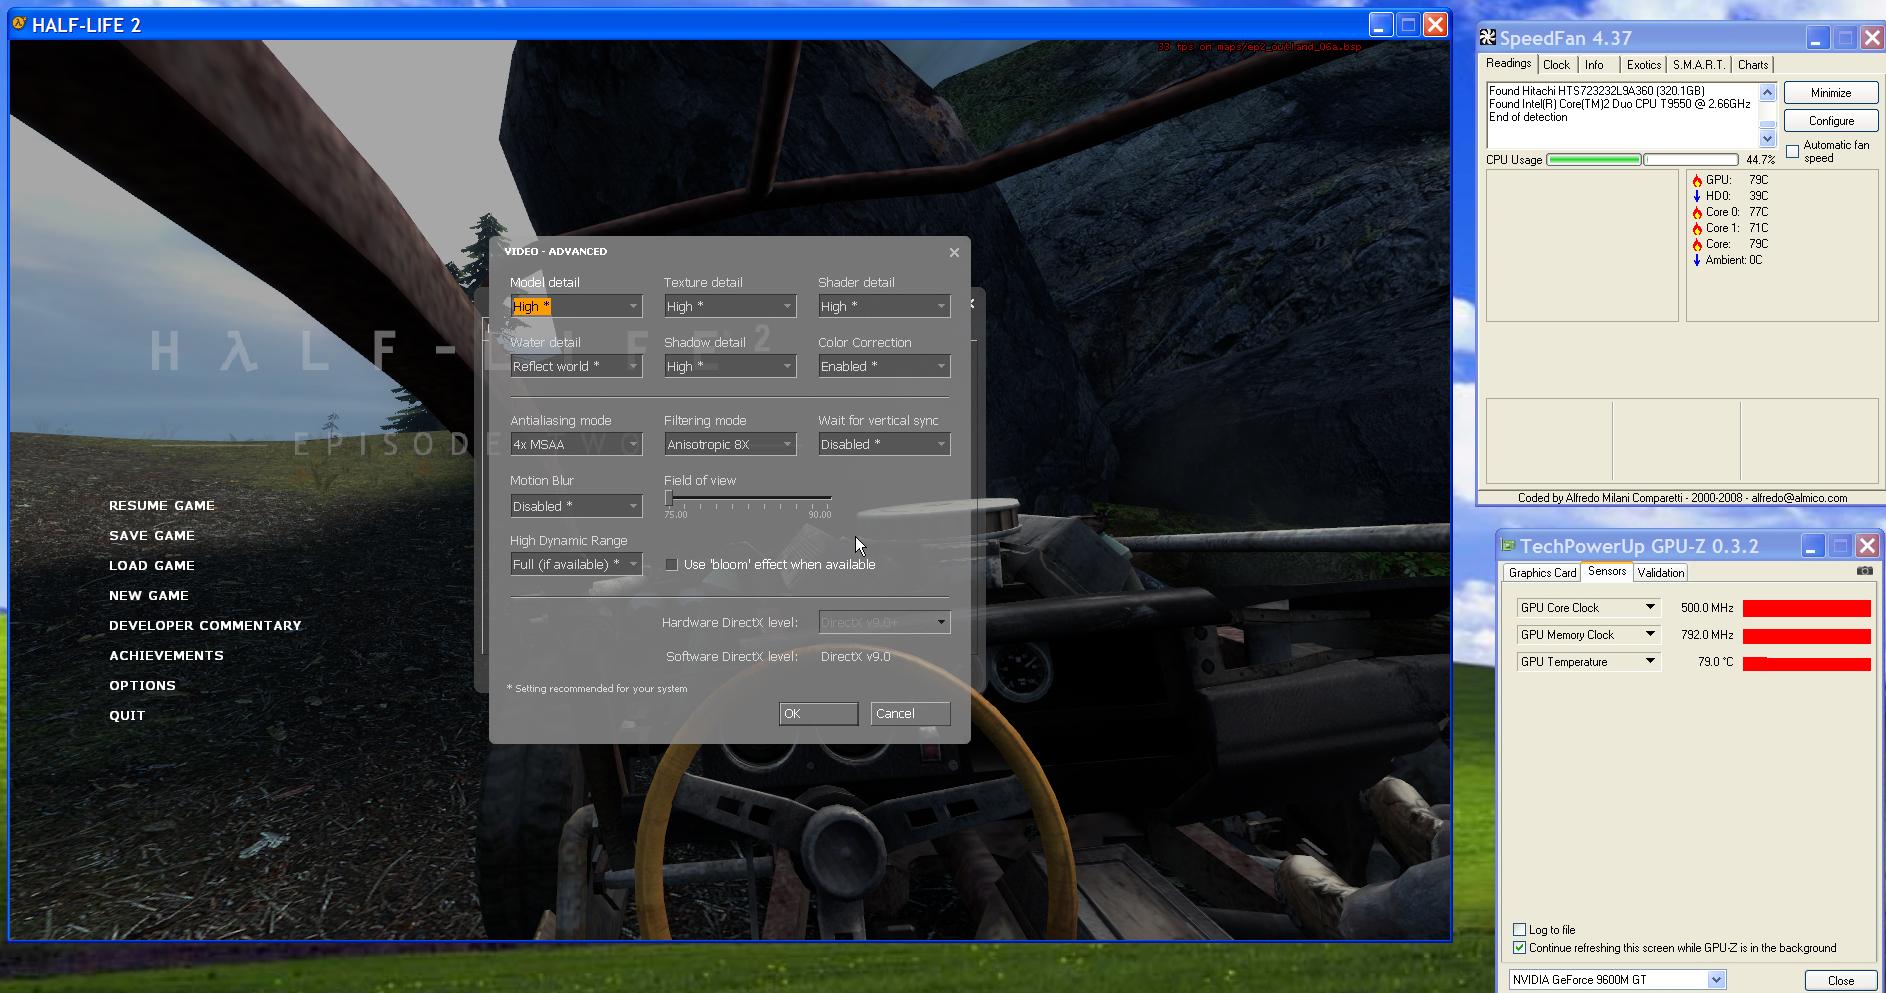Click OK in Video Advanced dialog
This screenshot has width=1886, height=993.
[818, 713]
